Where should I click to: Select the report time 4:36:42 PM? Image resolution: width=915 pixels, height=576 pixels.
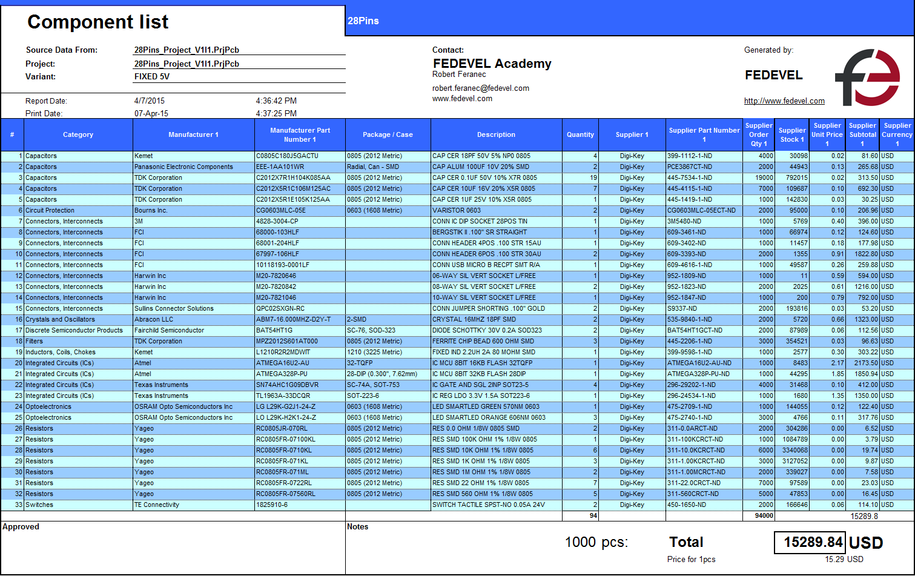276,101
